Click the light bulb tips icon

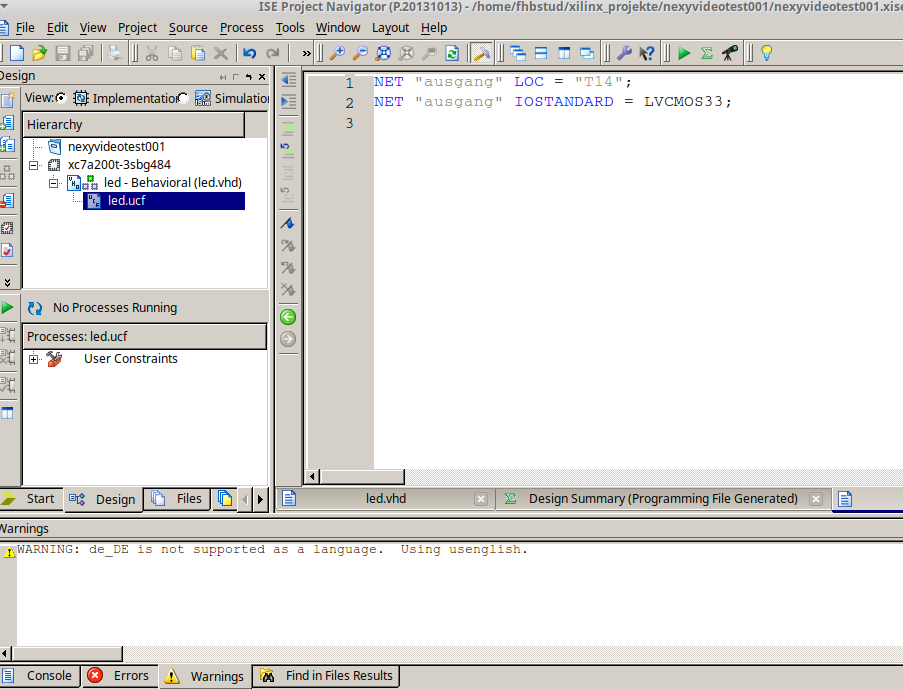click(x=767, y=53)
